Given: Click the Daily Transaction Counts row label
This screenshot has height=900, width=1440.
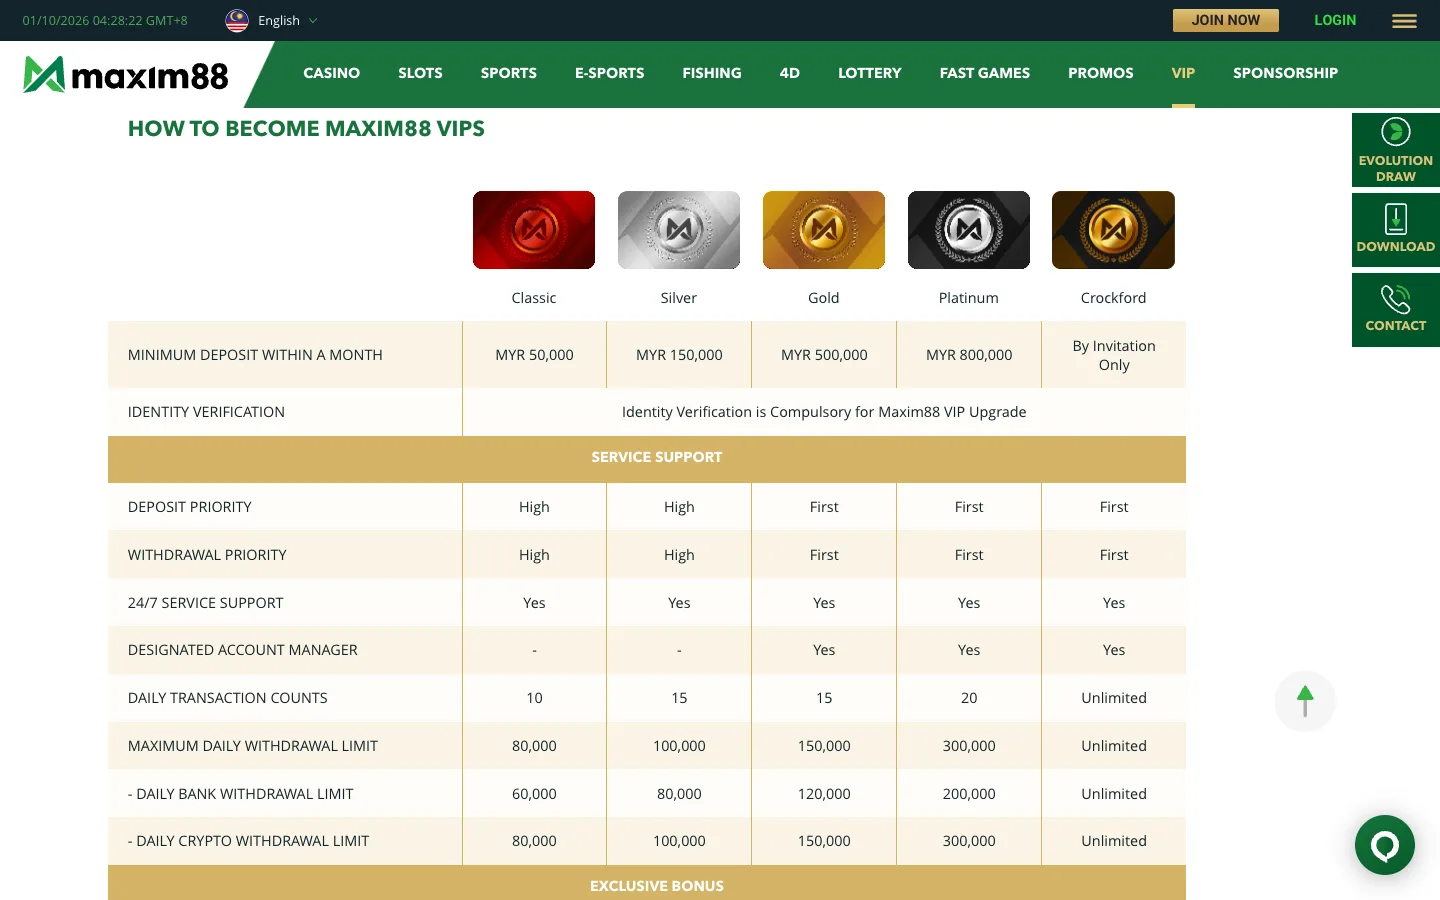Looking at the screenshot, I should click(x=228, y=698).
